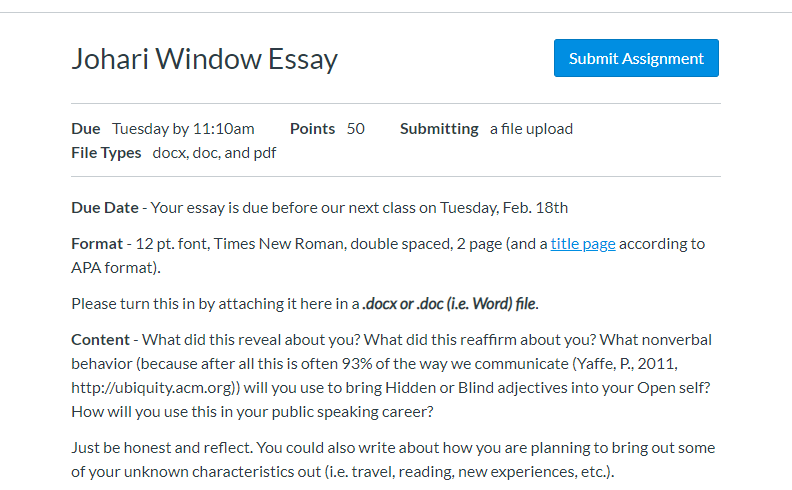Click the bold Due Date label
This screenshot has height=490, width=792.
coord(105,208)
